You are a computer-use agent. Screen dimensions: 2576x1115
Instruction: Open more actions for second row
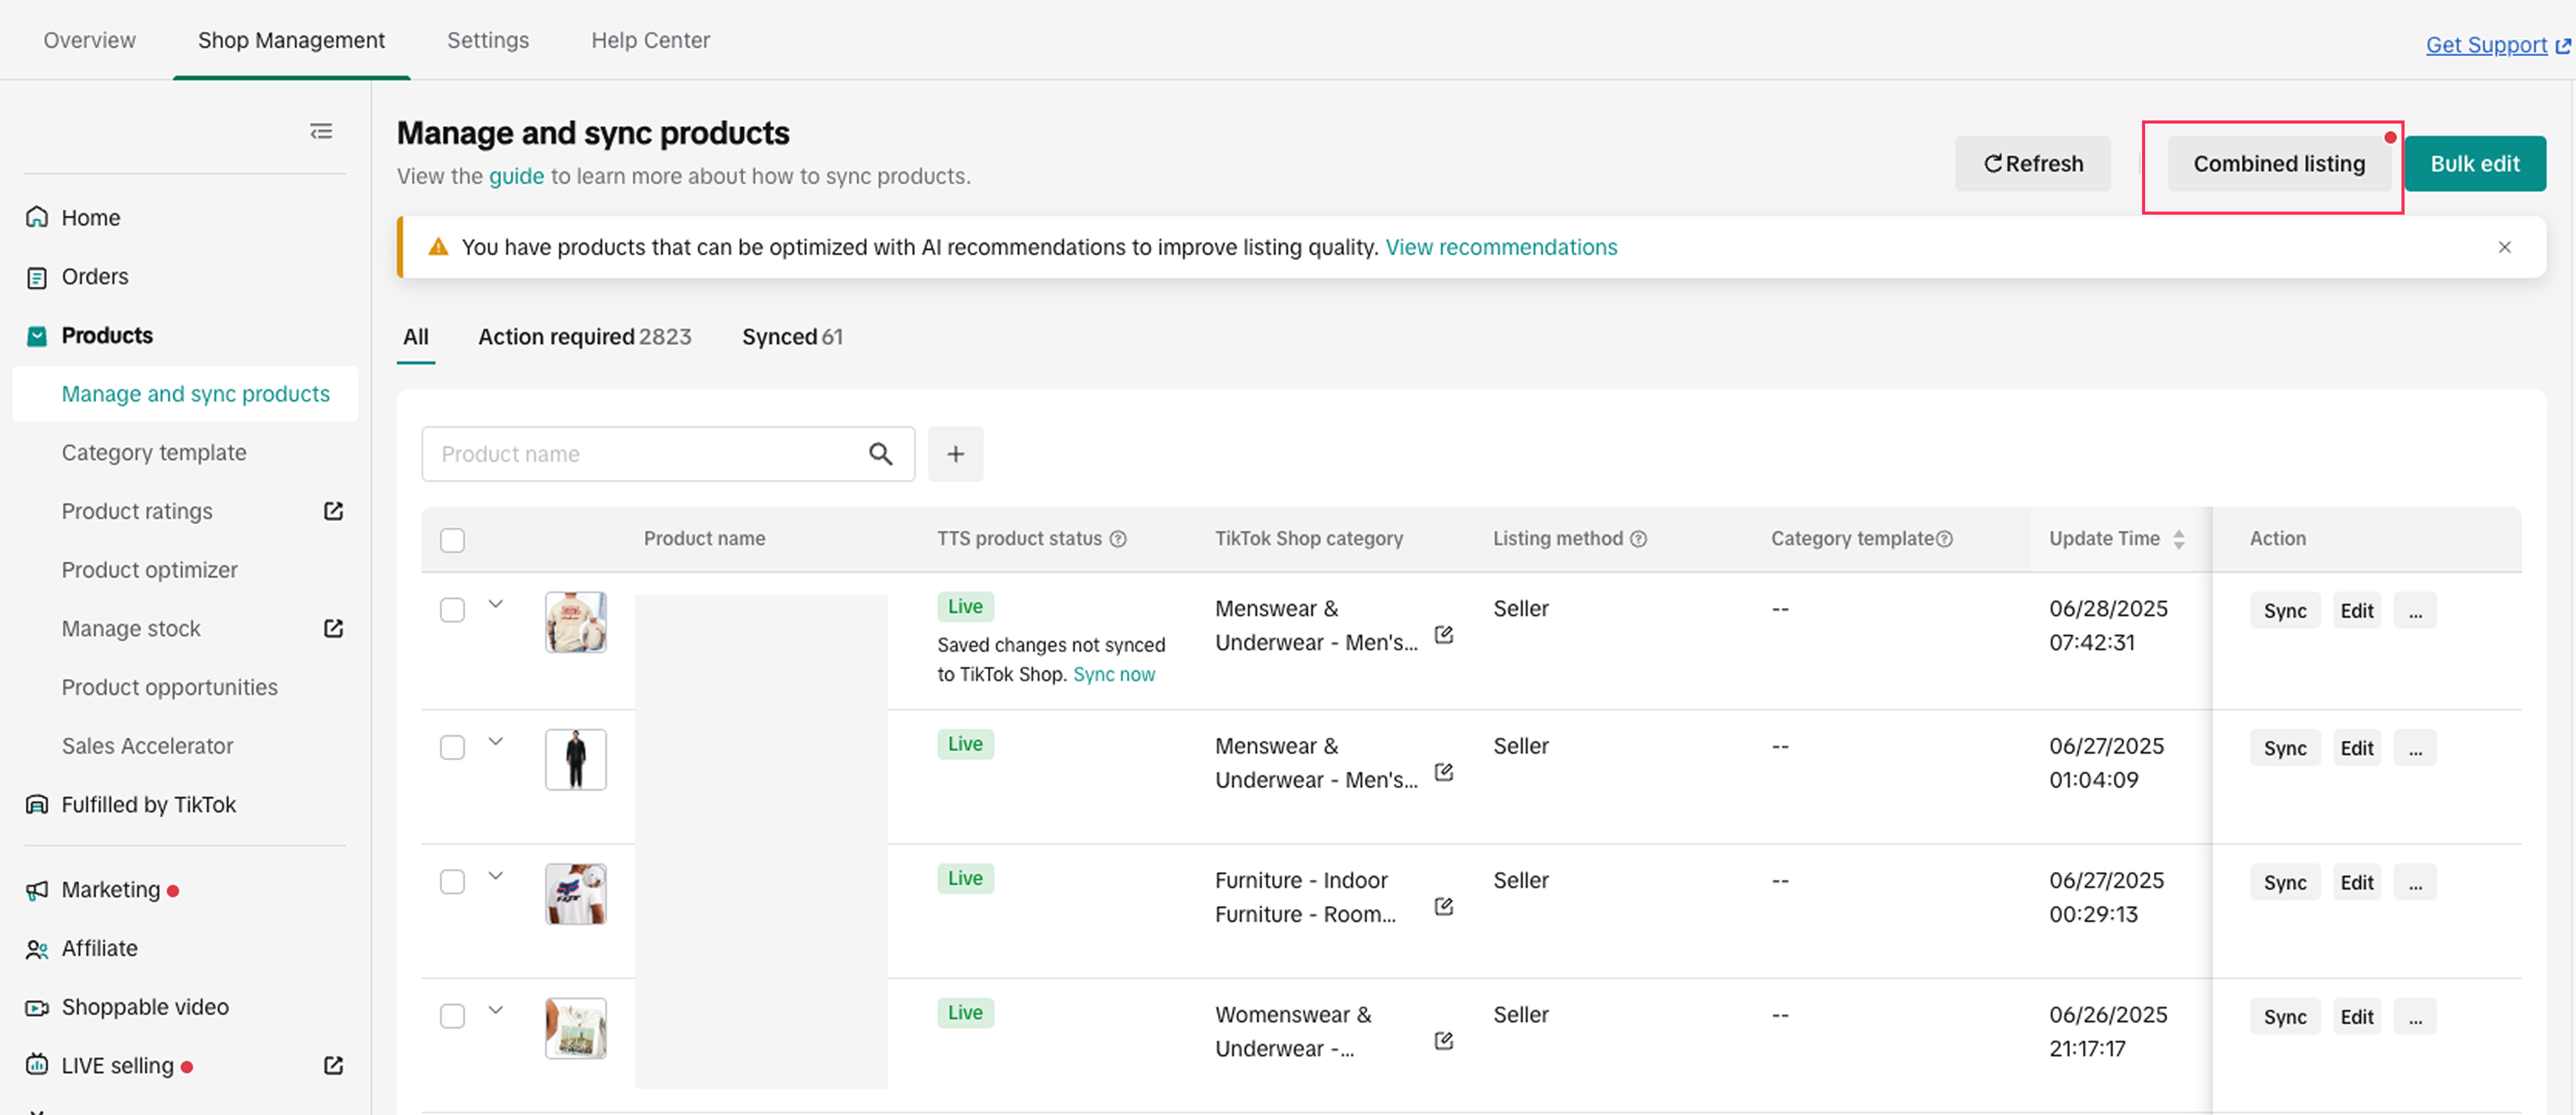(2414, 748)
